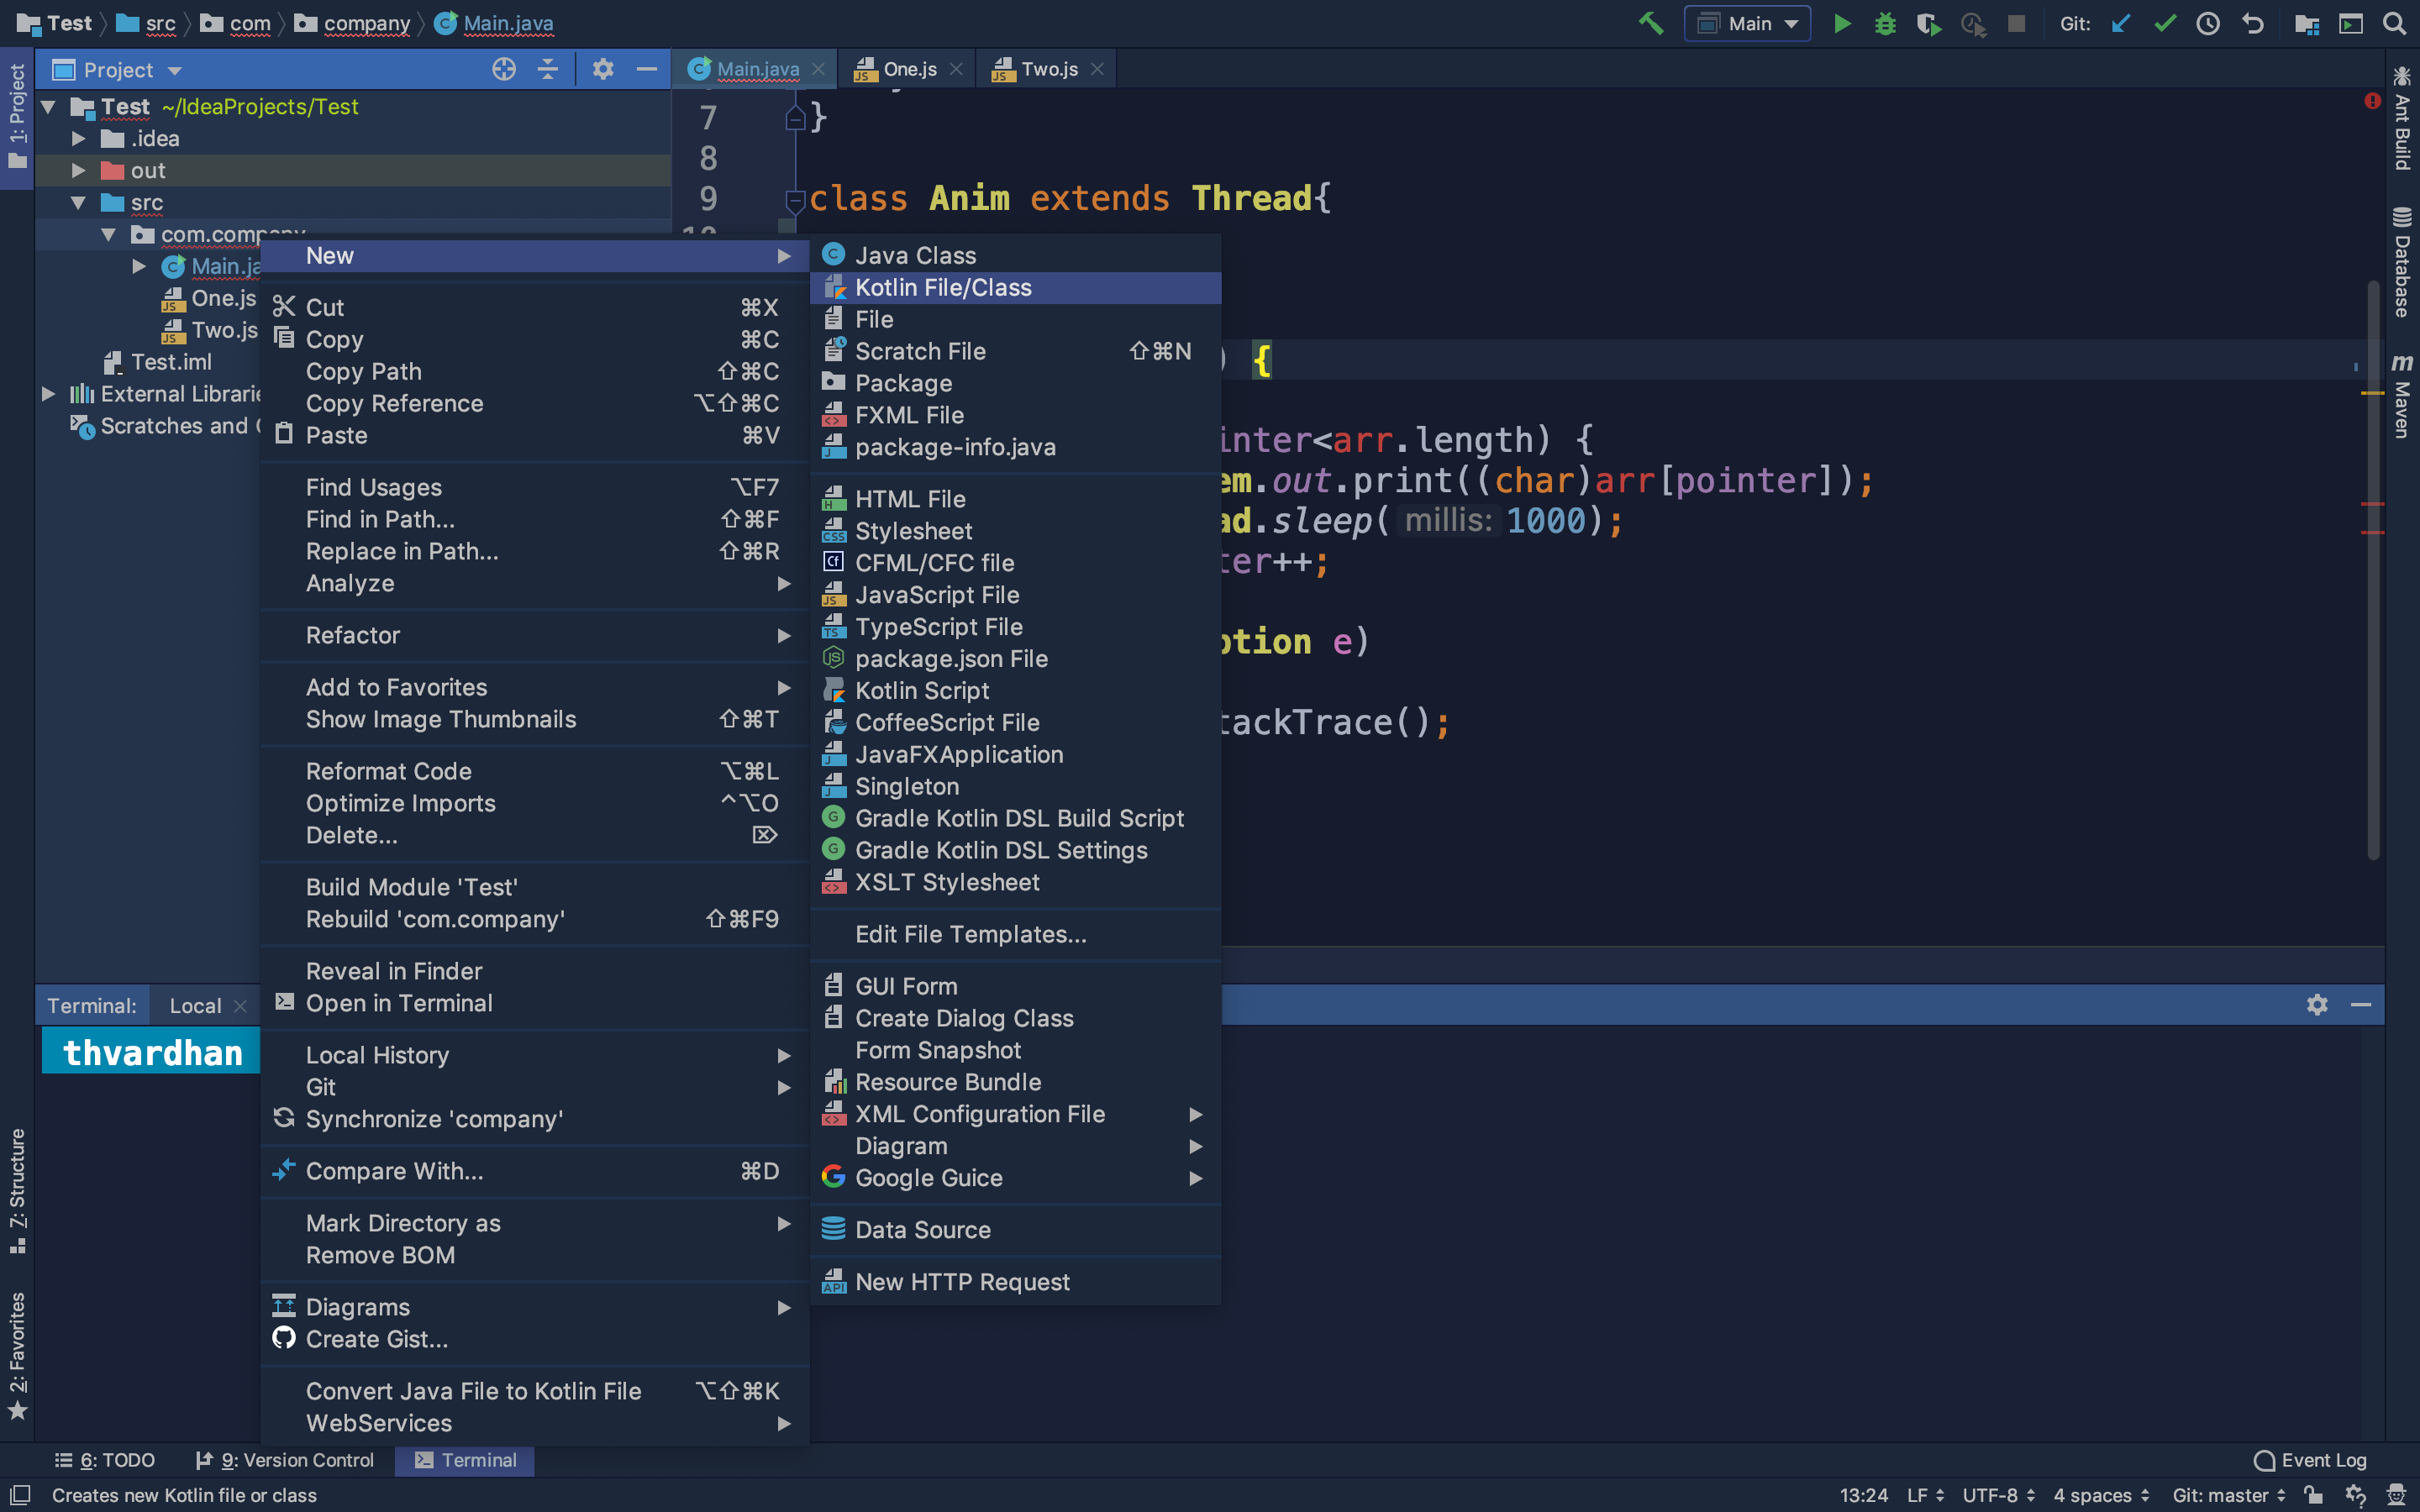Start the Debug bug icon

pyautogui.click(x=1885, y=23)
